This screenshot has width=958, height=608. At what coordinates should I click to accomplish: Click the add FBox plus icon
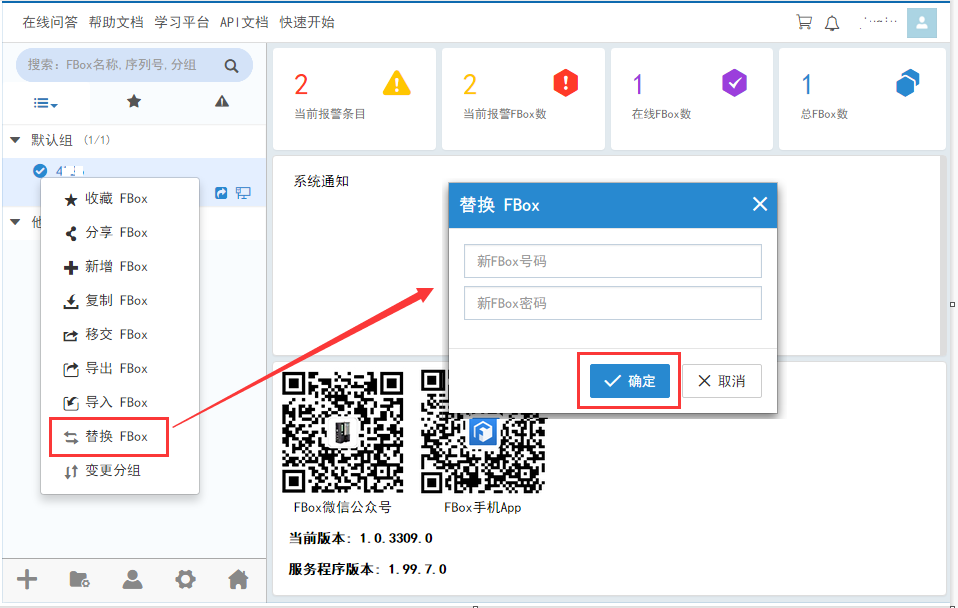[x=27, y=579]
